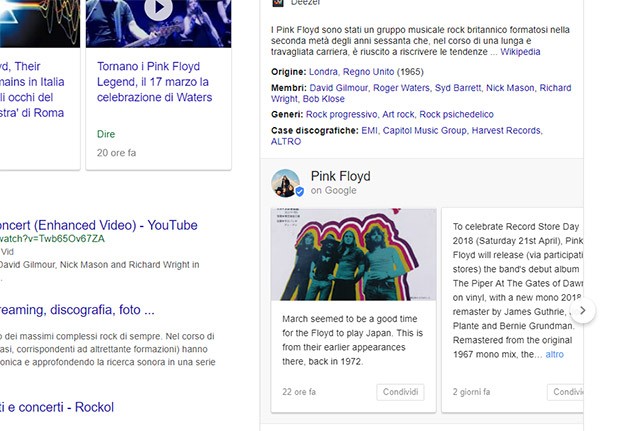The width and height of the screenshot is (620, 431).
Task: Open the Pink Floyd on Google profile avatar
Action: 285,183
